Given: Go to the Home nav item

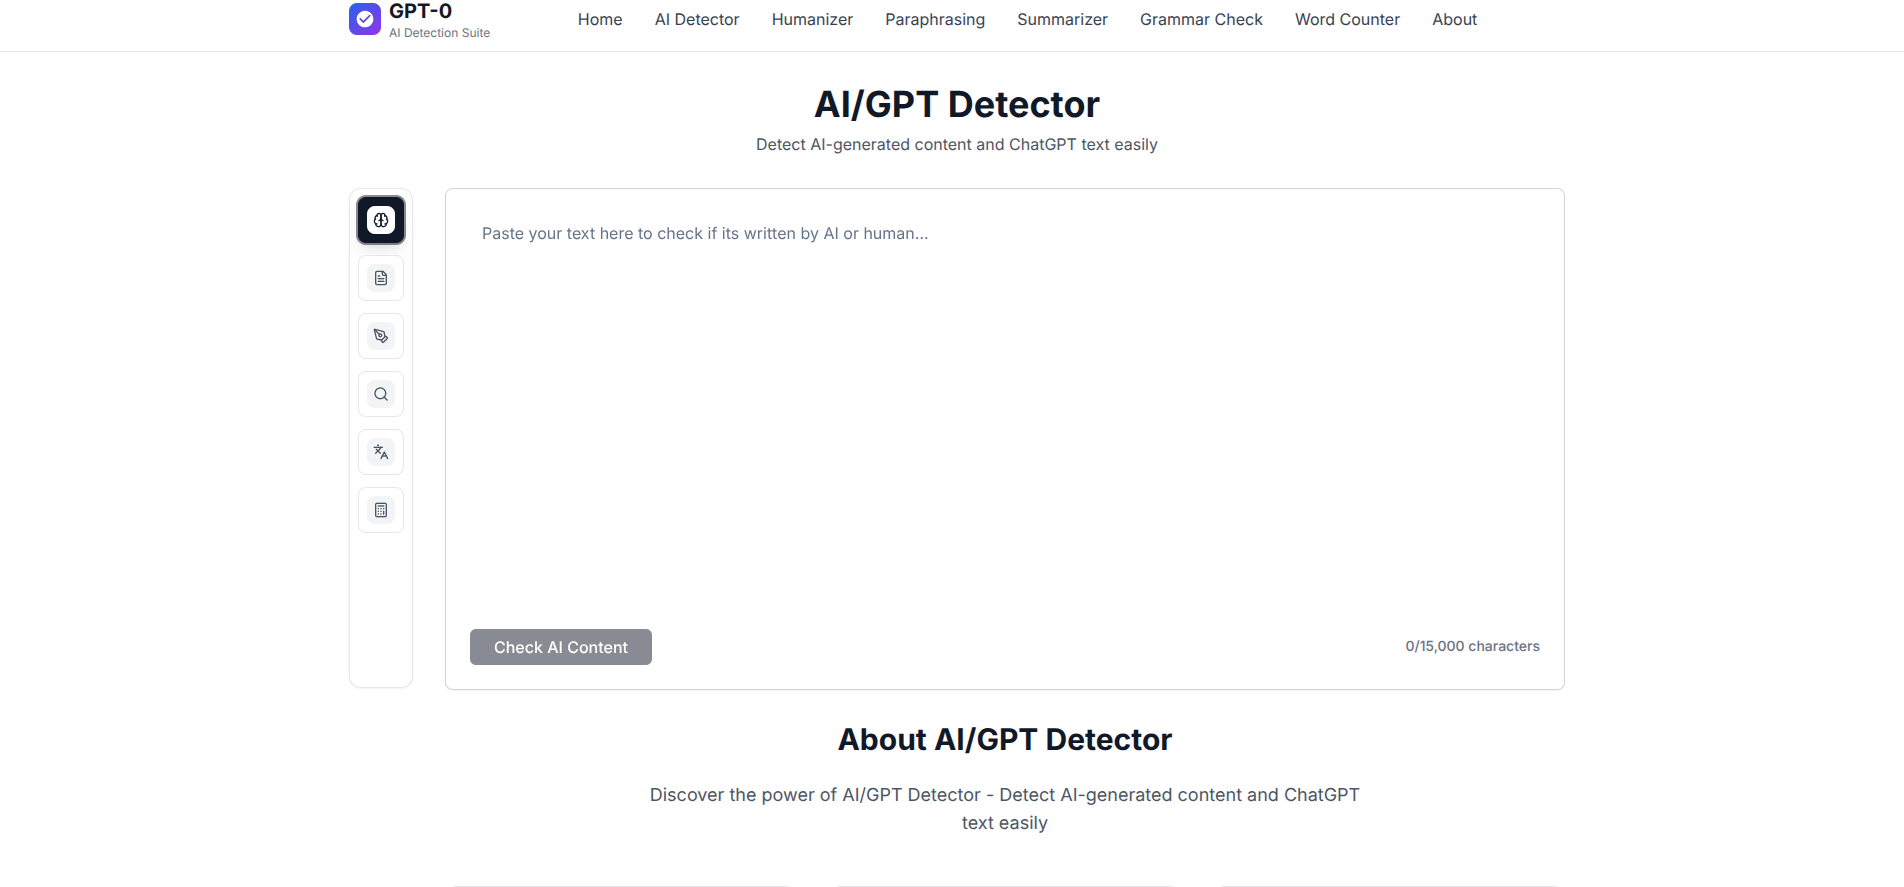Looking at the screenshot, I should click(x=600, y=19).
